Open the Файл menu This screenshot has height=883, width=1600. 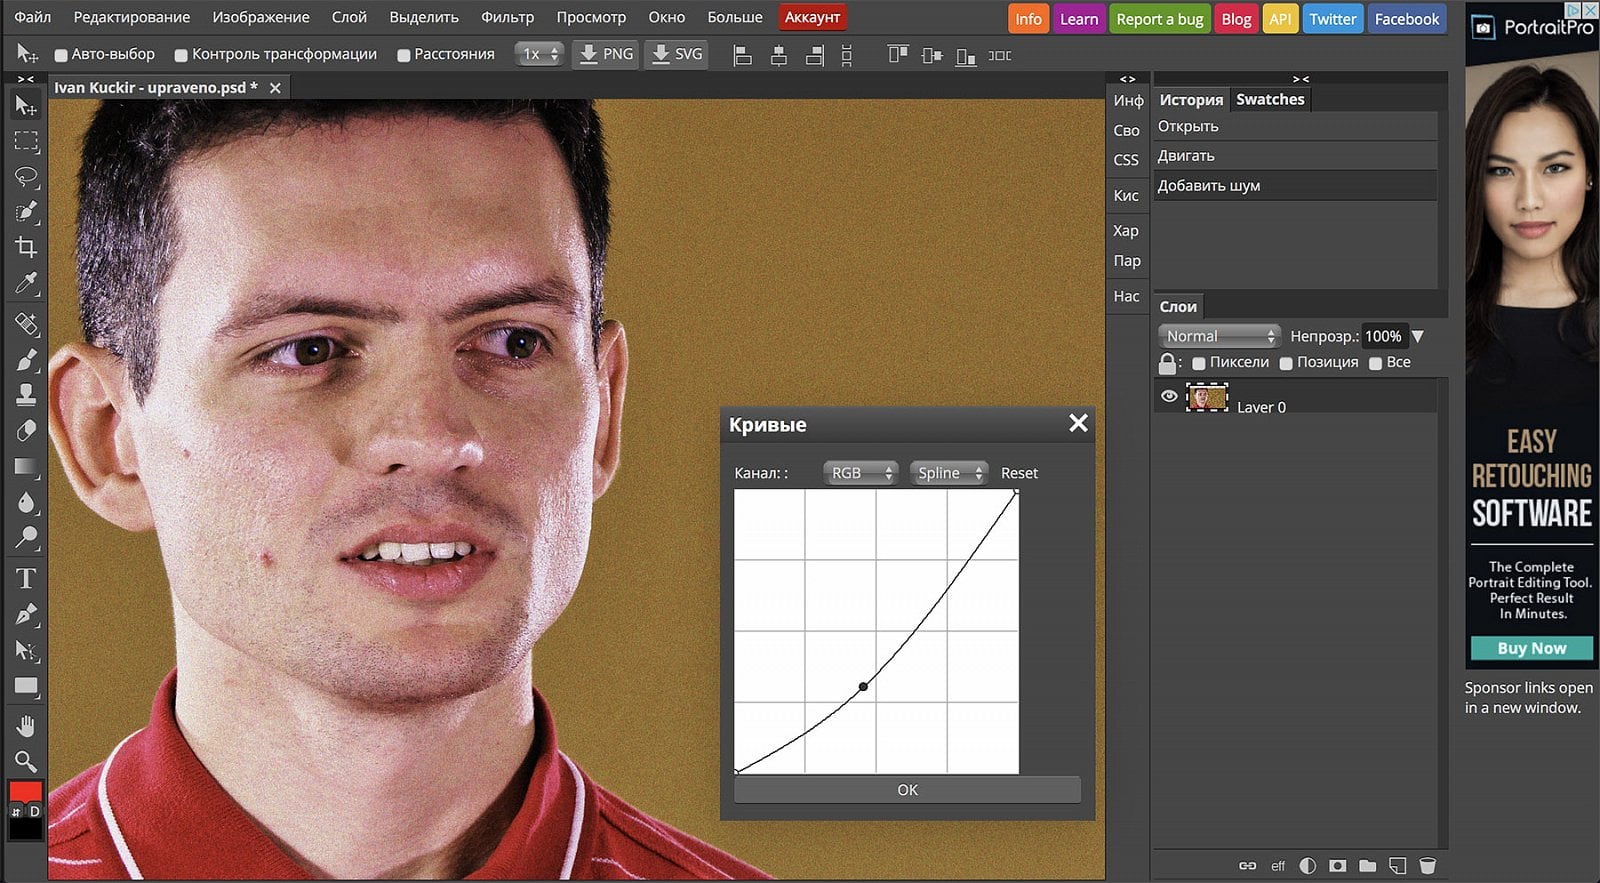coord(32,17)
